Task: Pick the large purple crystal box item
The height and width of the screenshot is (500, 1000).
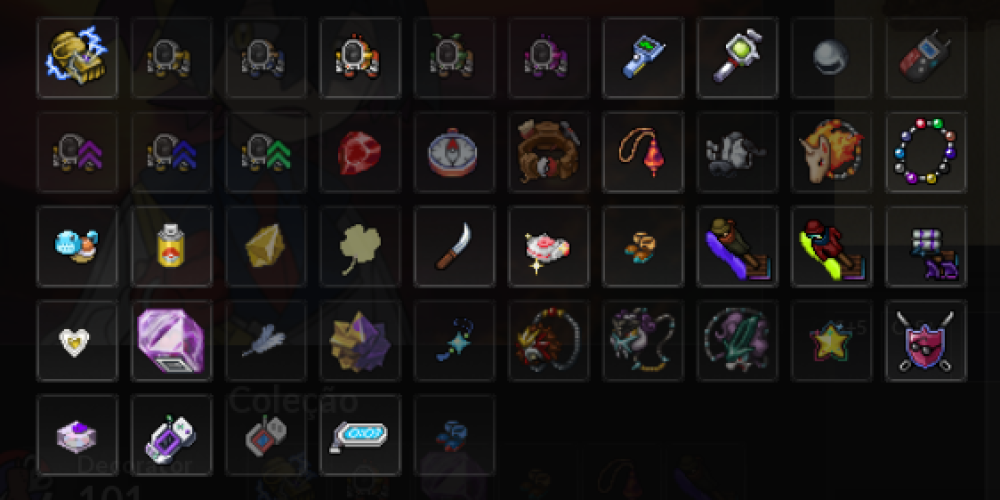Action: point(172,341)
